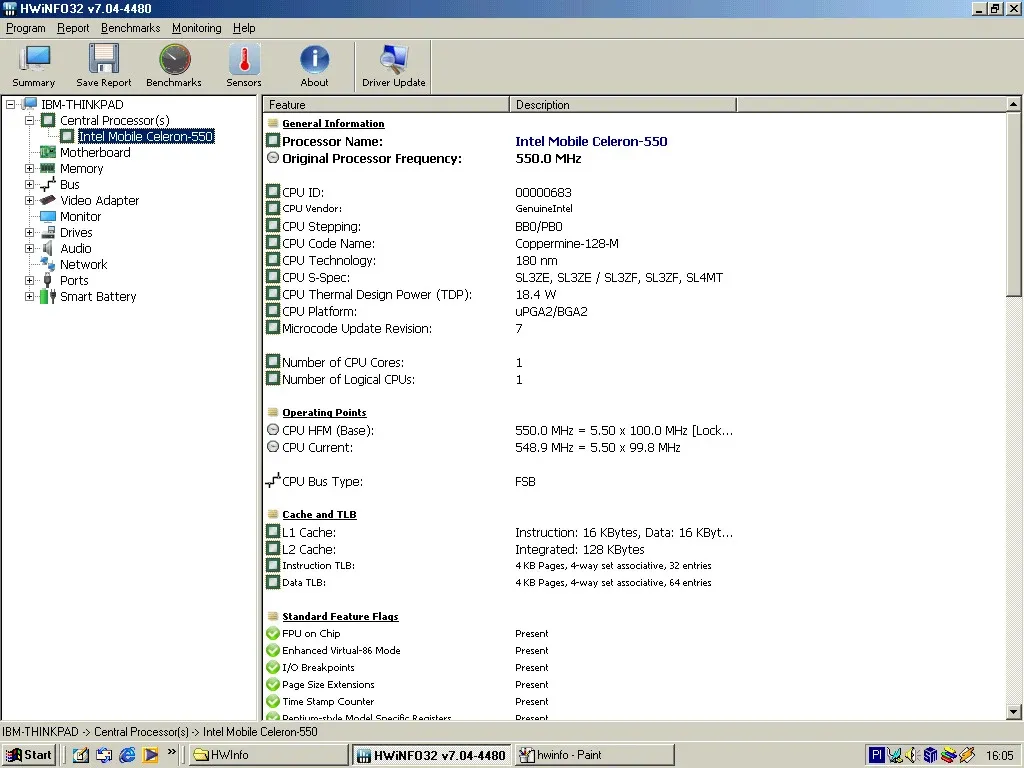Select the CPU HFM (Base) row
Image resolution: width=1024 pixels, height=768 pixels.
(x=500, y=430)
